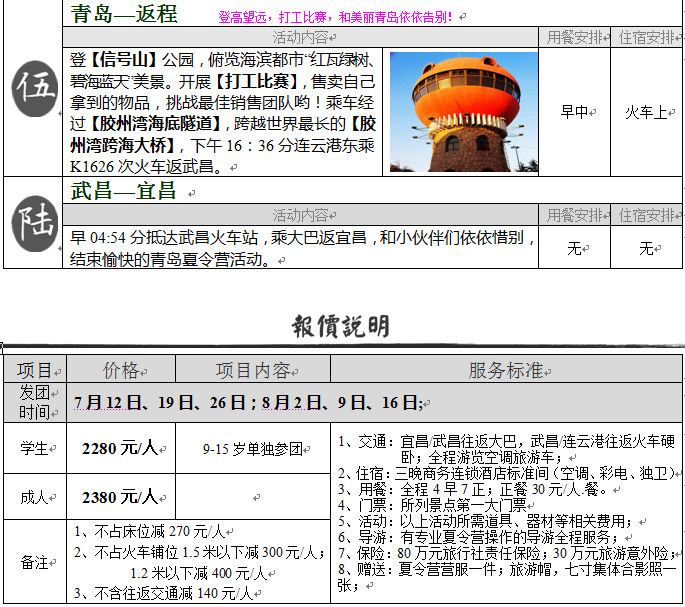The height and width of the screenshot is (607, 685).
Task: Click the heading 武昌—宜昌
Action: (123, 191)
